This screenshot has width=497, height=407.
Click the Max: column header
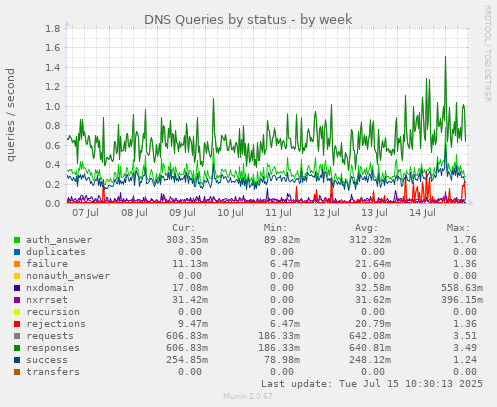pos(458,228)
